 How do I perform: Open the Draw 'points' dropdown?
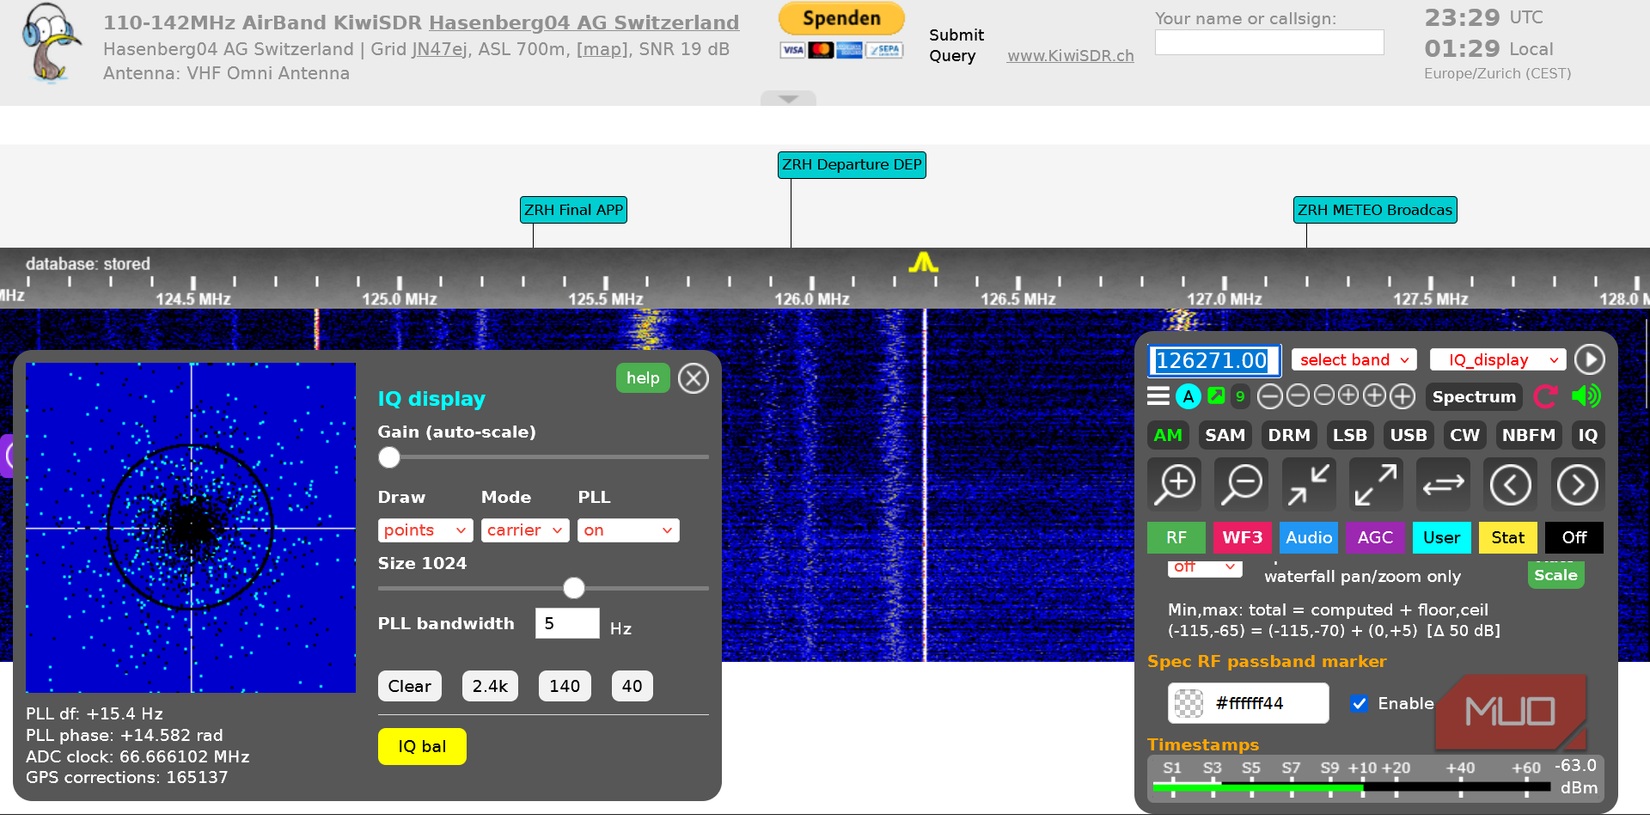[x=425, y=530]
